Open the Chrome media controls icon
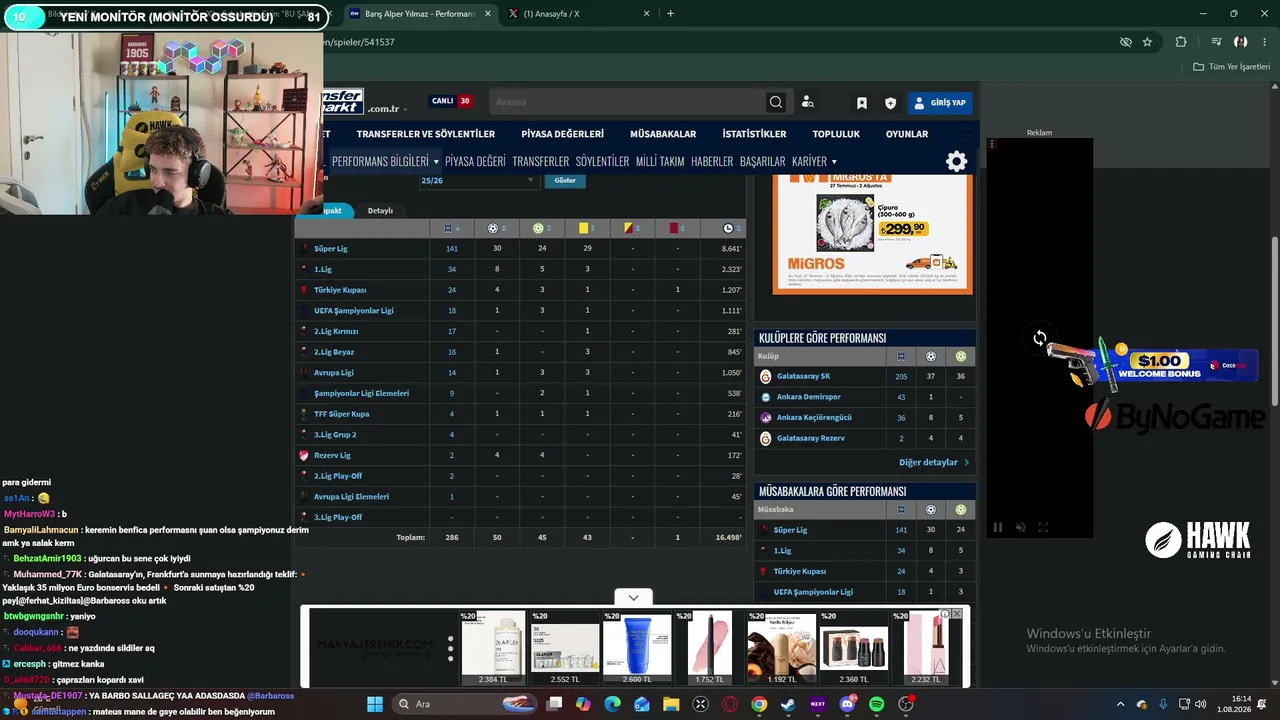This screenshot has height=720, width=1280. [x=1216, y=42]
